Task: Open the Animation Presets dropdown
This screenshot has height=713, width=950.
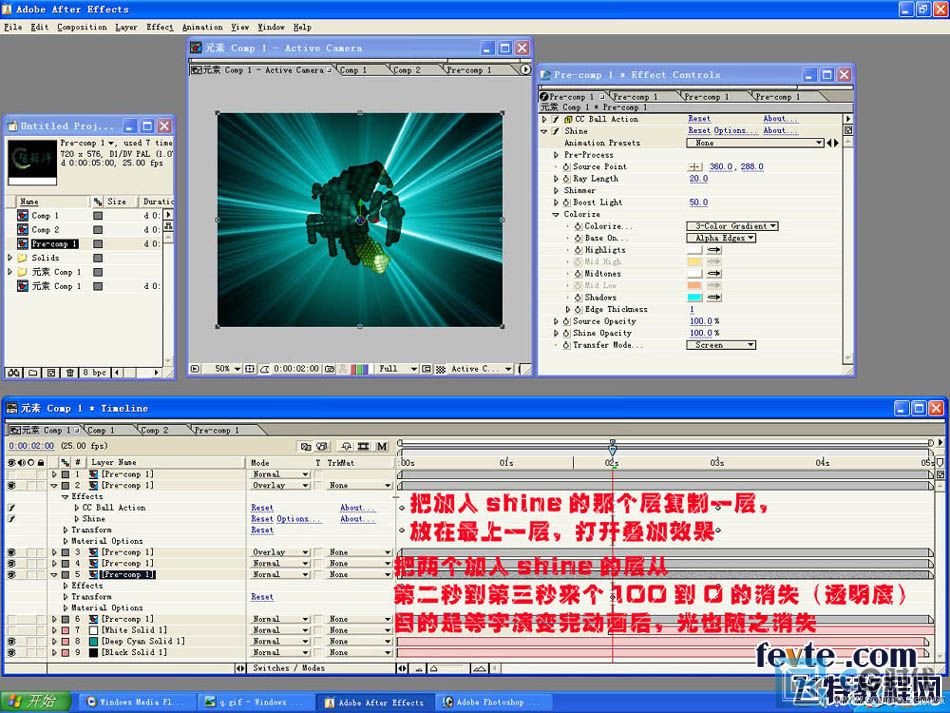Action: pos(755,143)
